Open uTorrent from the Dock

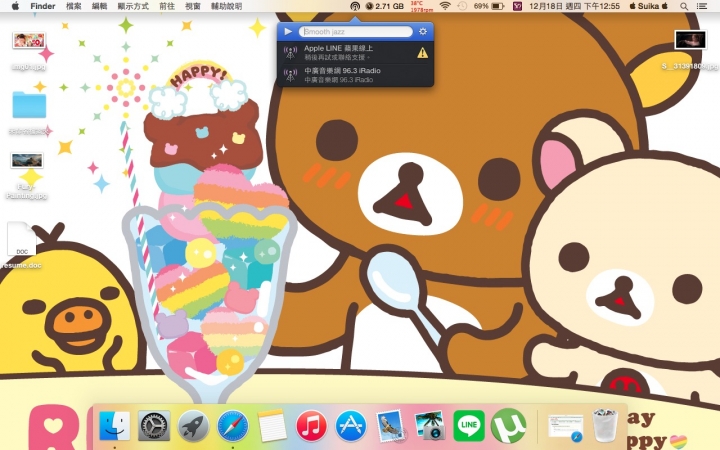[508, 426]
